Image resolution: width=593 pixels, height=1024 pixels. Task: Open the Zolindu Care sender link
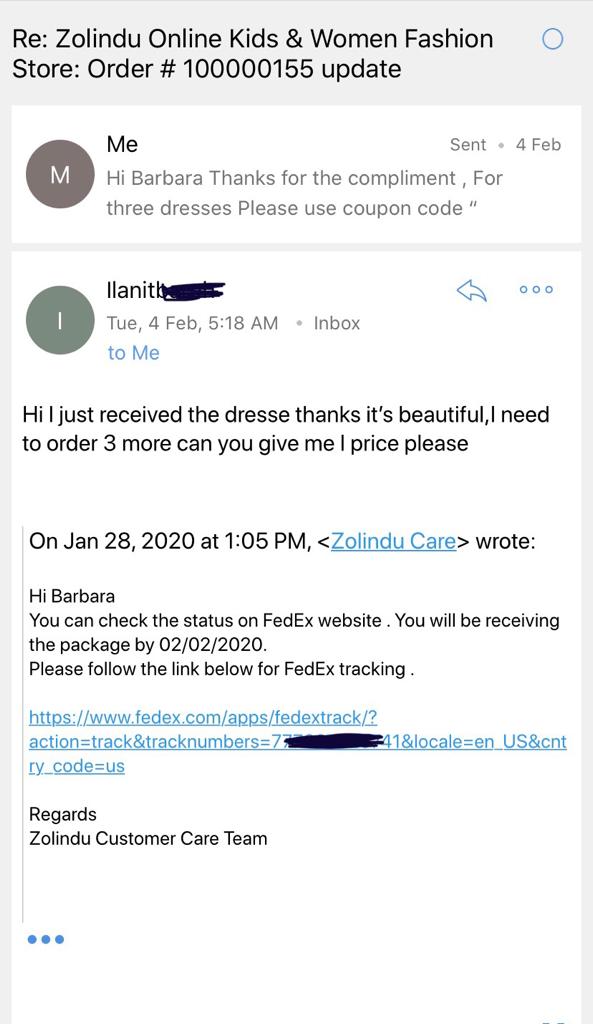pyautogui.click(x=393, y=541)
